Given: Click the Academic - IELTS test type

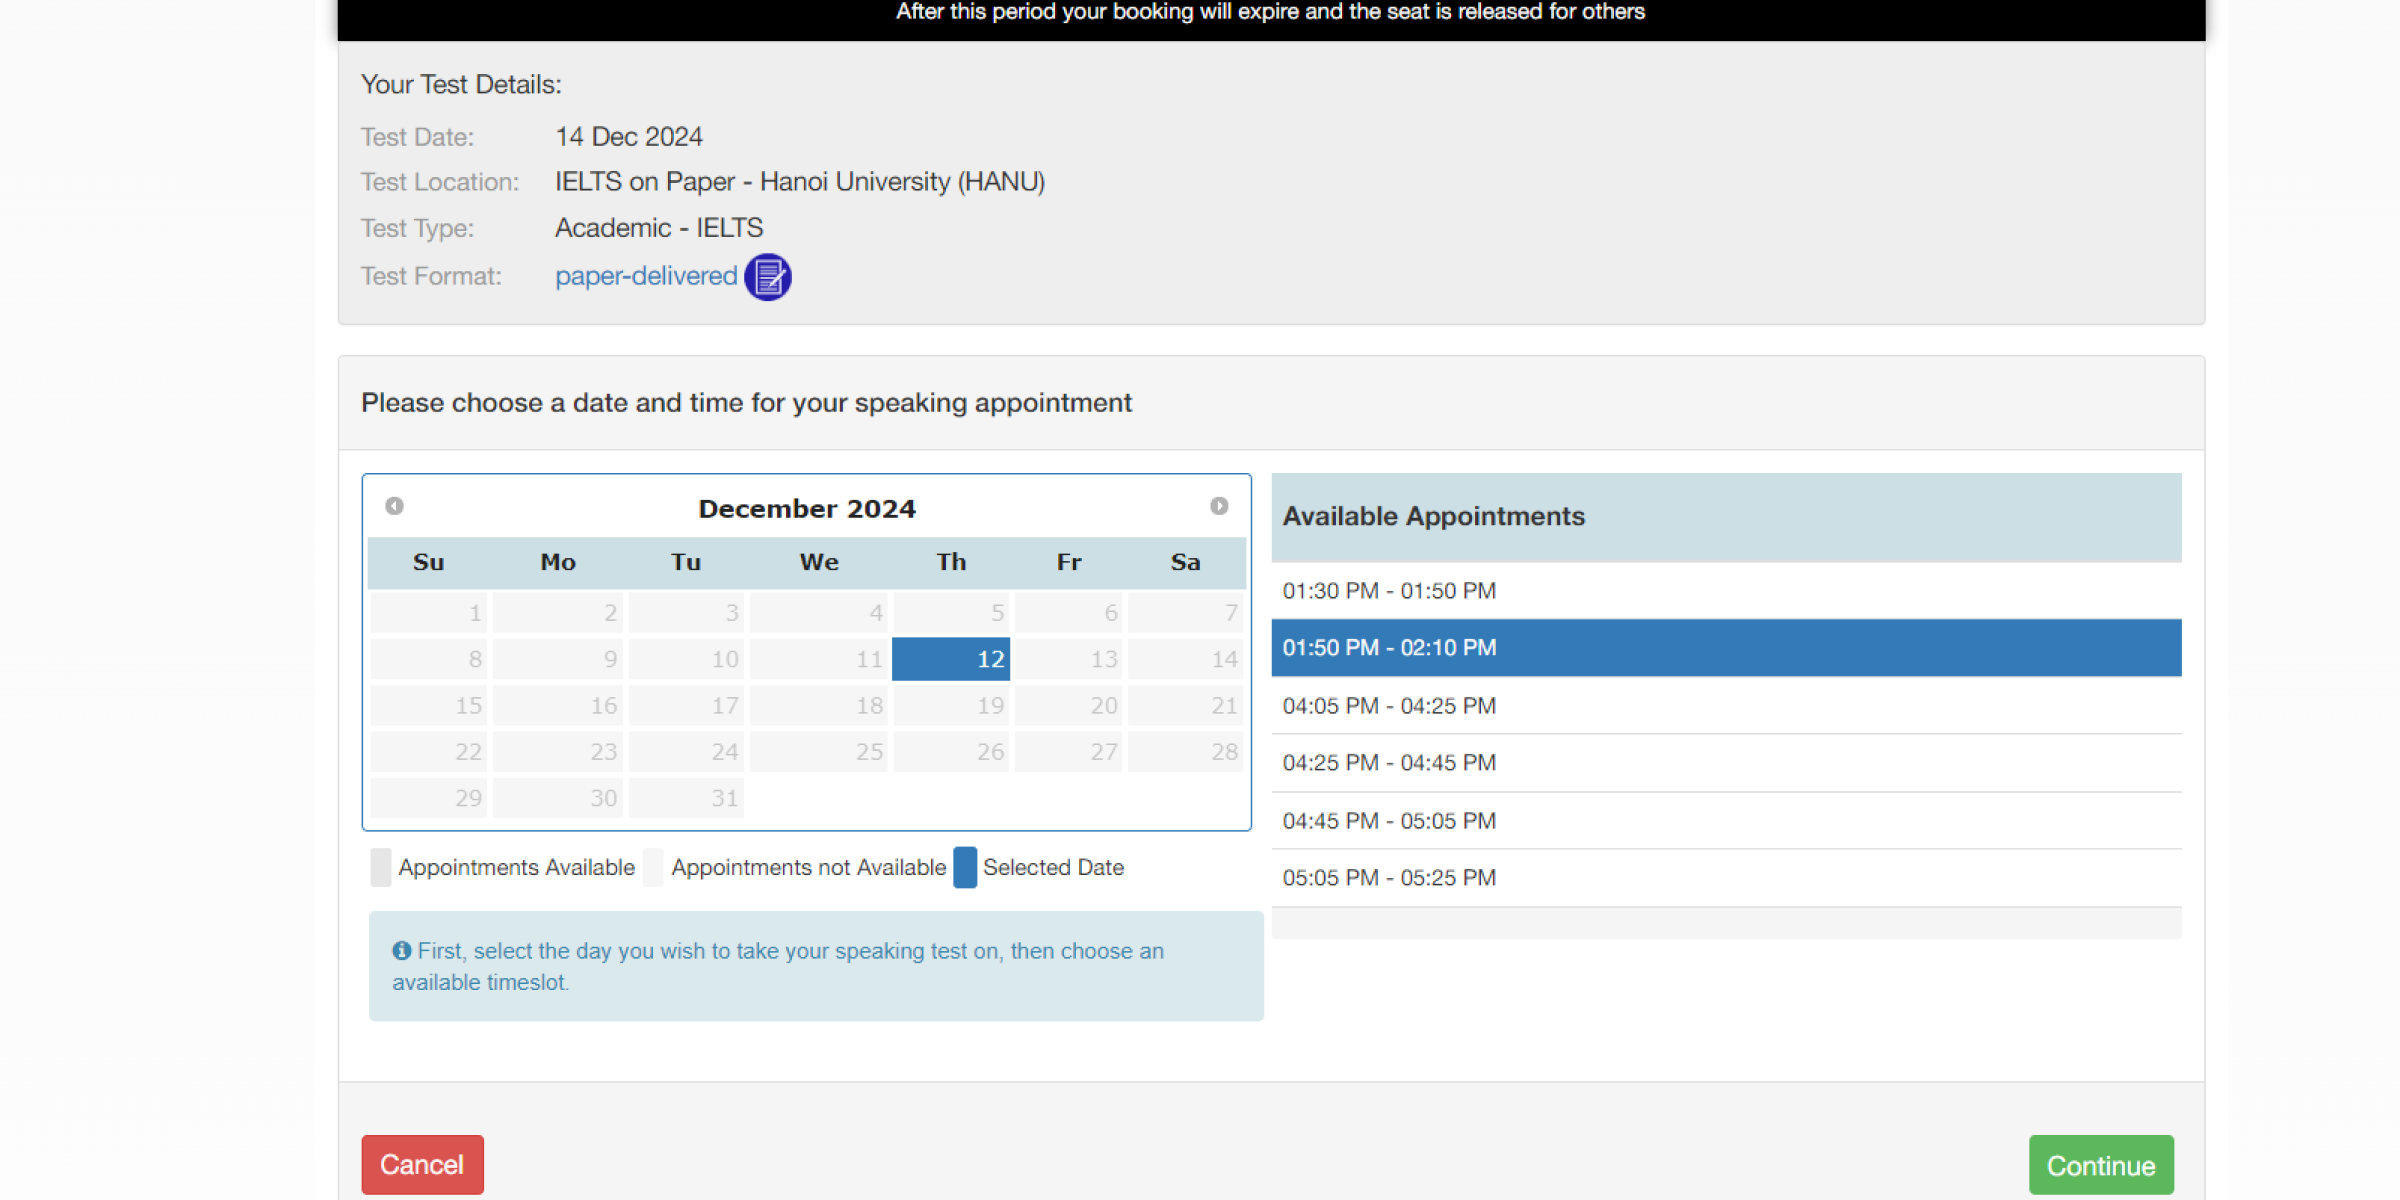Looking at the screenshot, I should 659,228.
